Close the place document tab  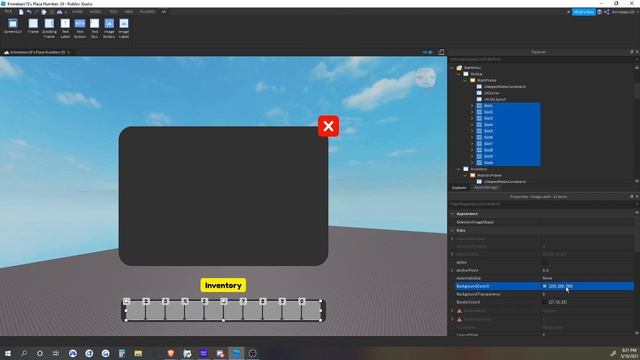(69, 52)
